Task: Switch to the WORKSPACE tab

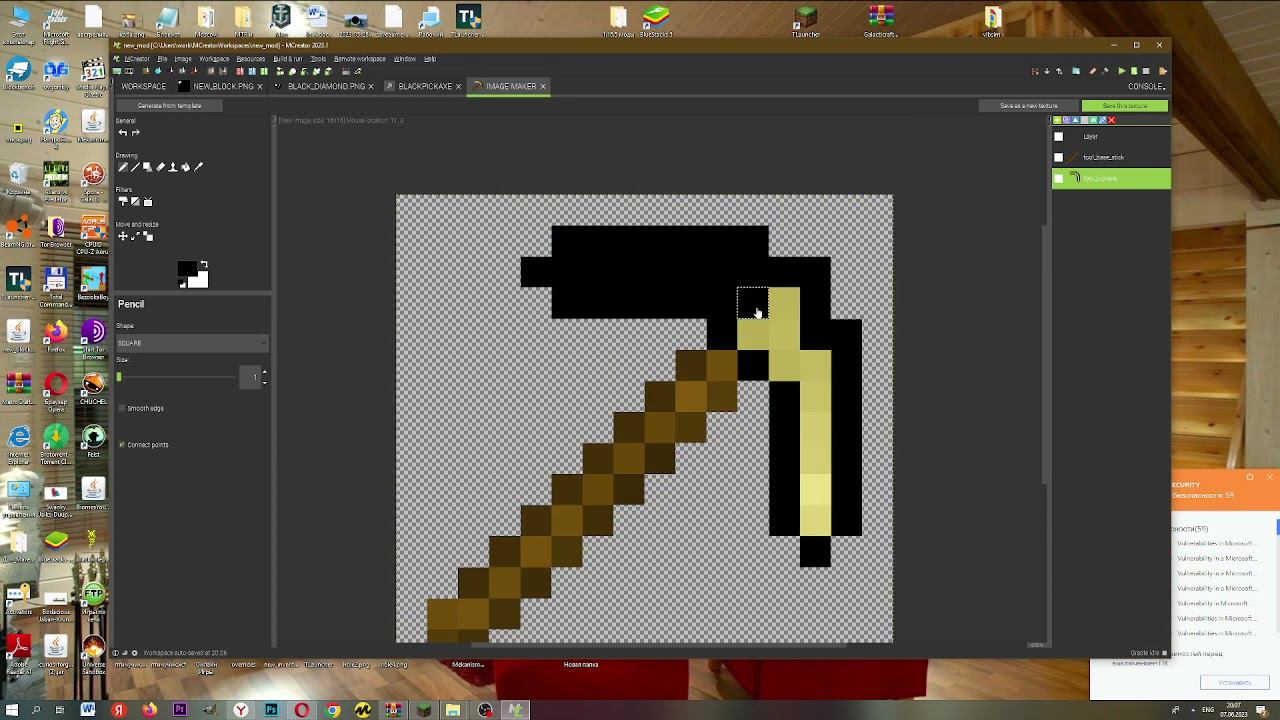Action: pos(144,86)
